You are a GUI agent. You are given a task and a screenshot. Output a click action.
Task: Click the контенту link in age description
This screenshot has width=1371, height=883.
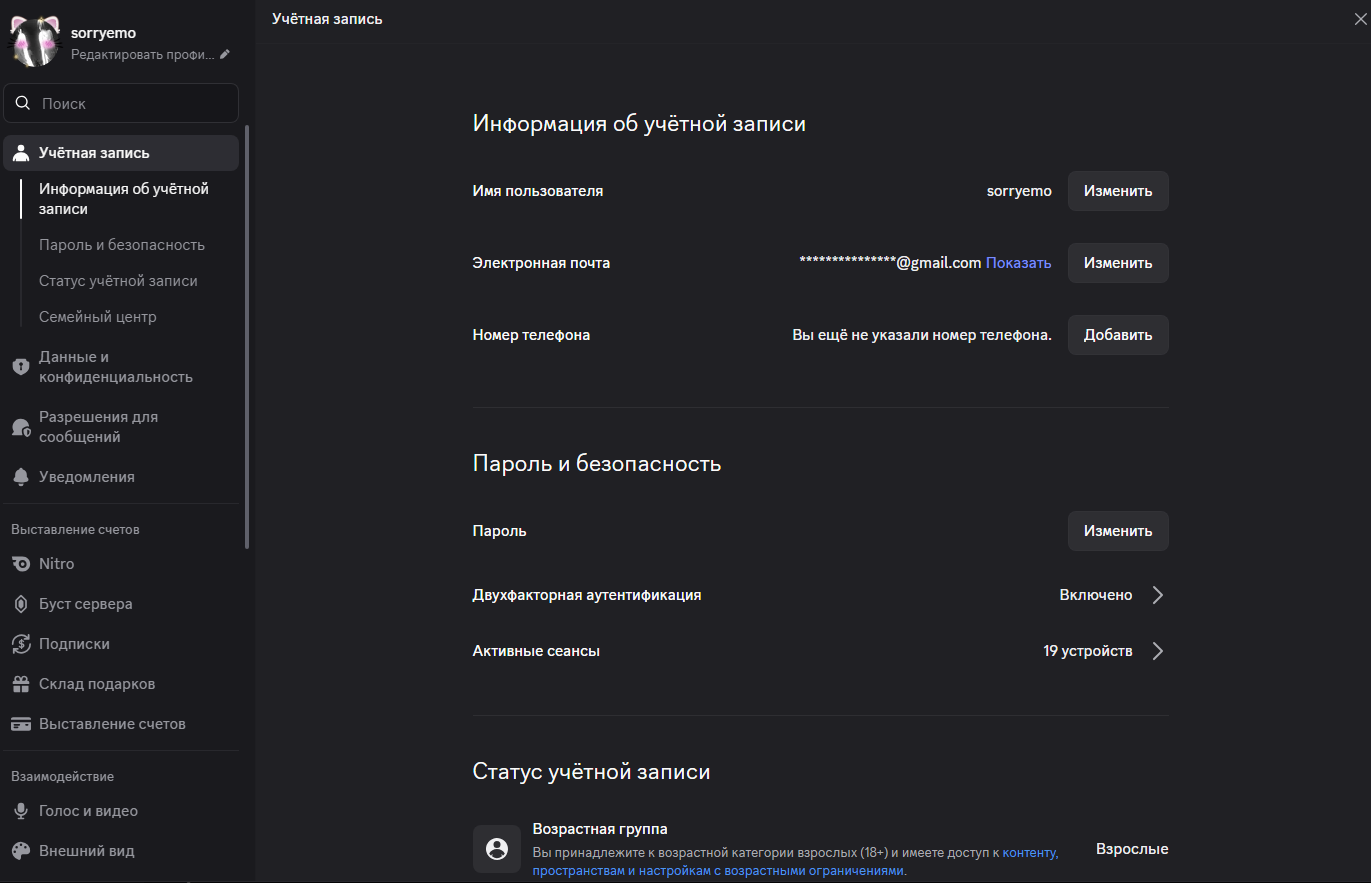[x=1029, y=853]
